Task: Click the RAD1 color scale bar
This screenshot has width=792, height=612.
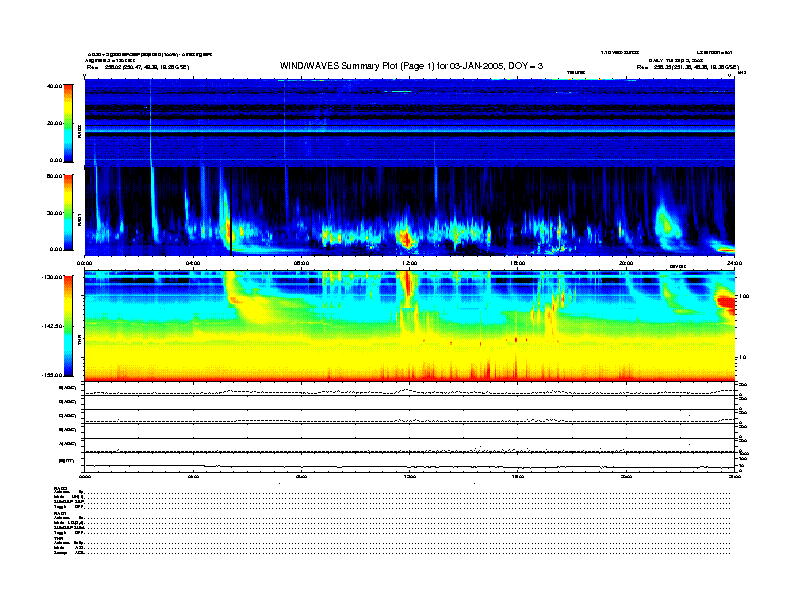Action: tap(68, 213)
